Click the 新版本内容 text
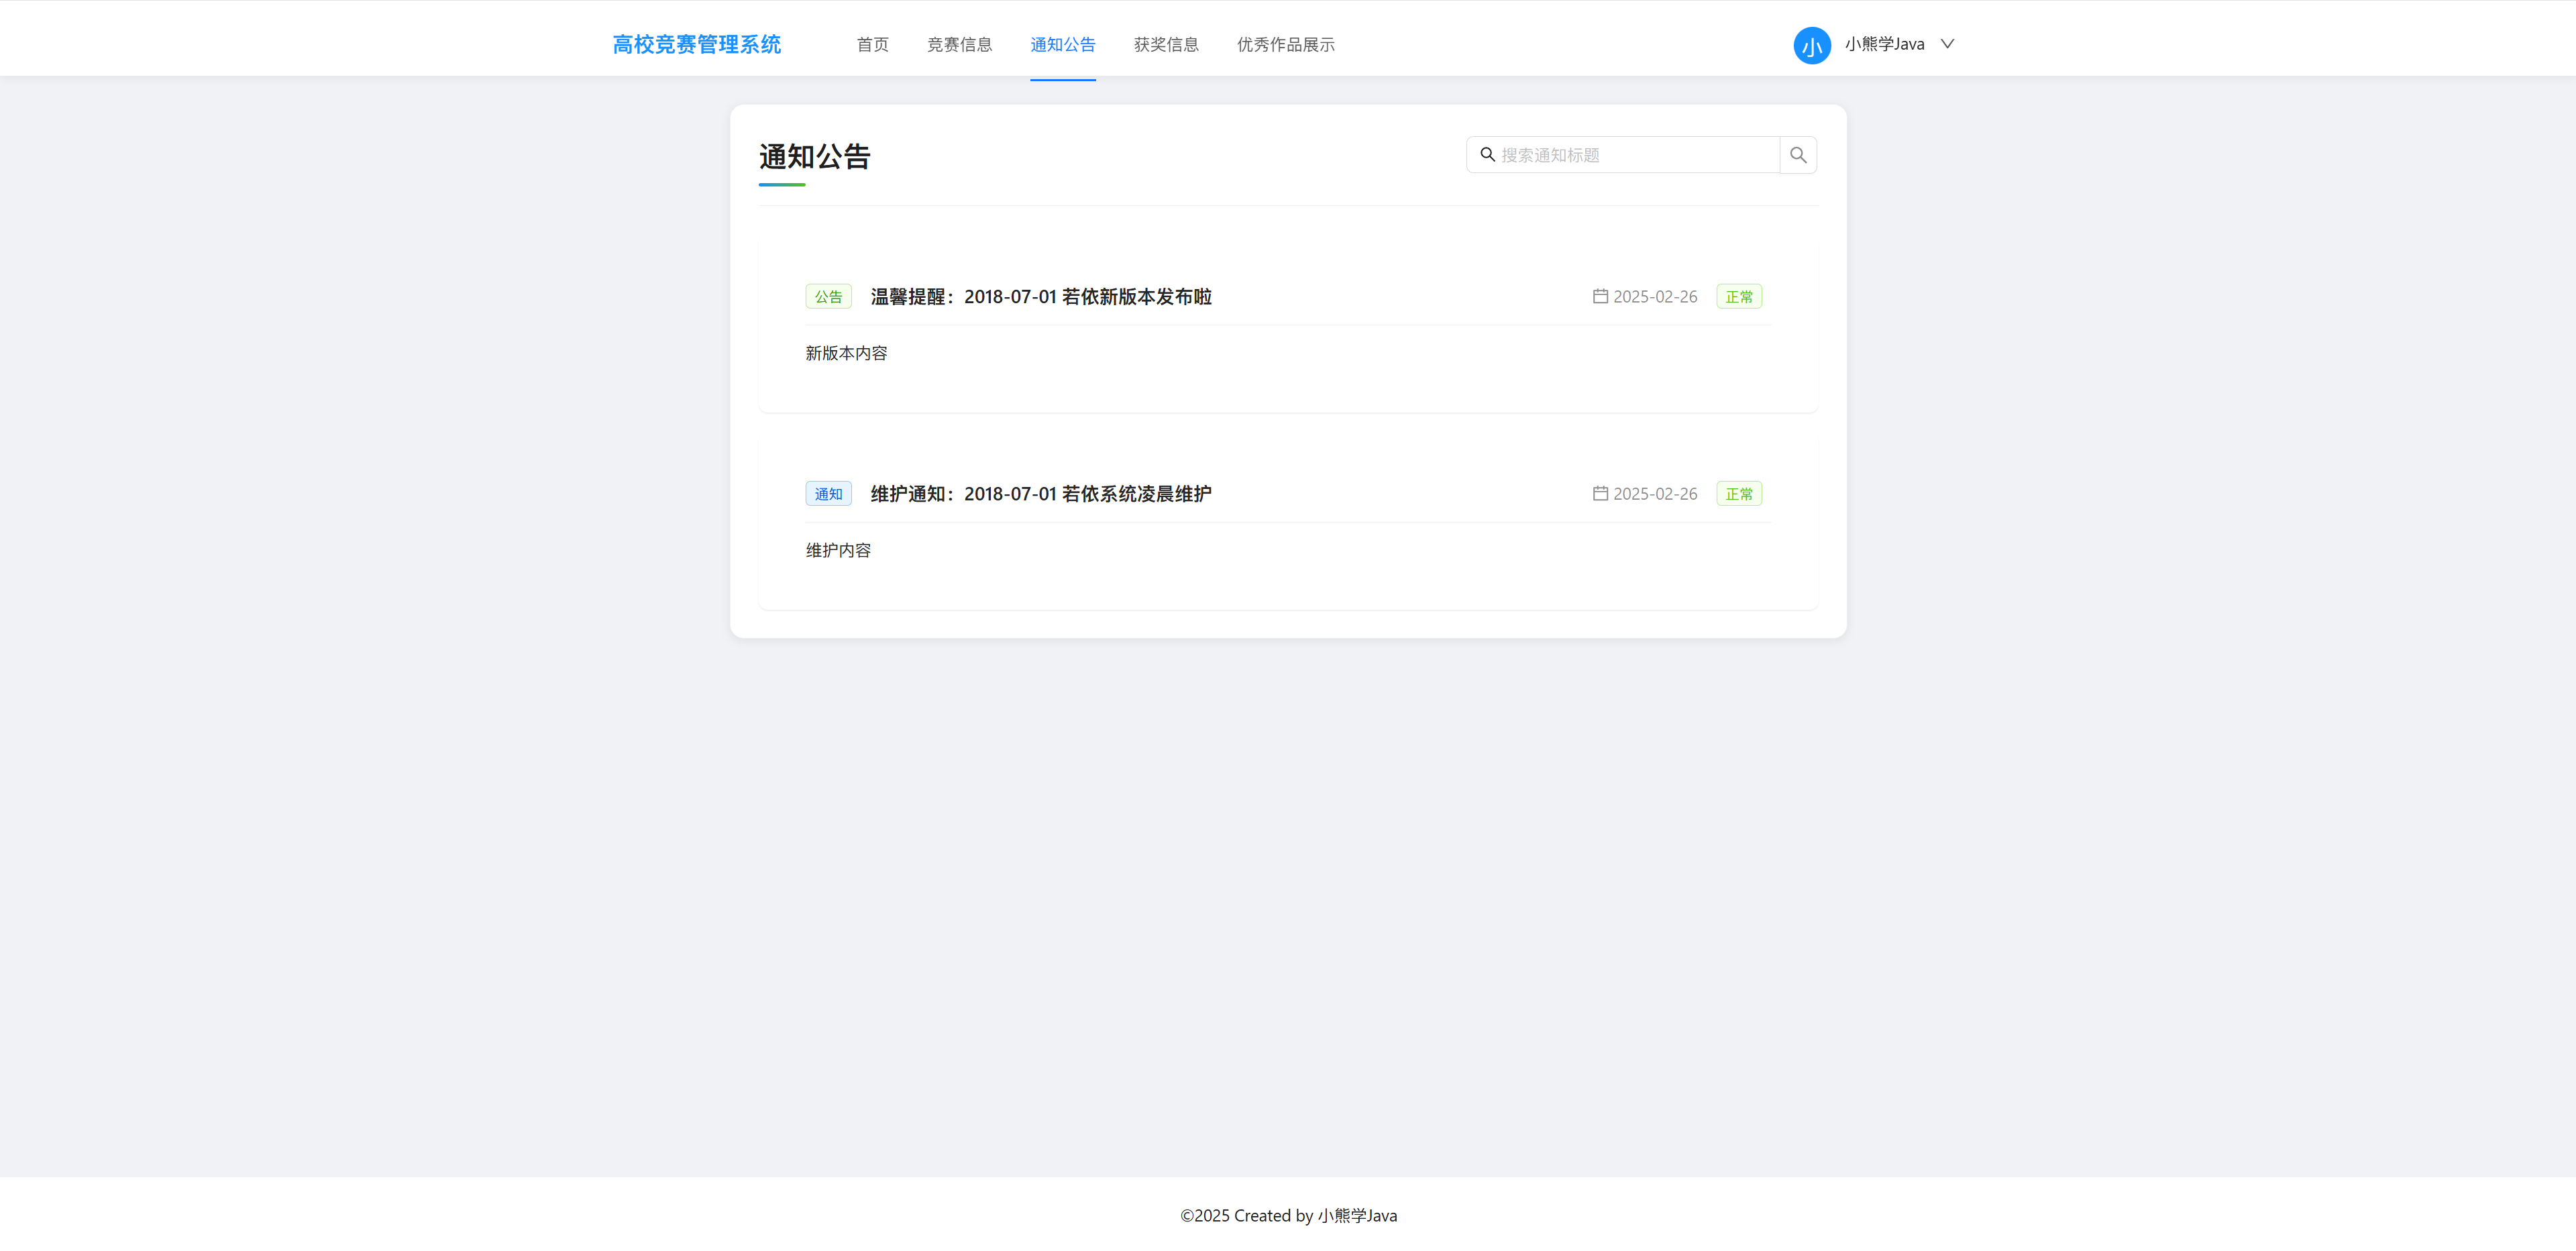 tap(846, 353)
